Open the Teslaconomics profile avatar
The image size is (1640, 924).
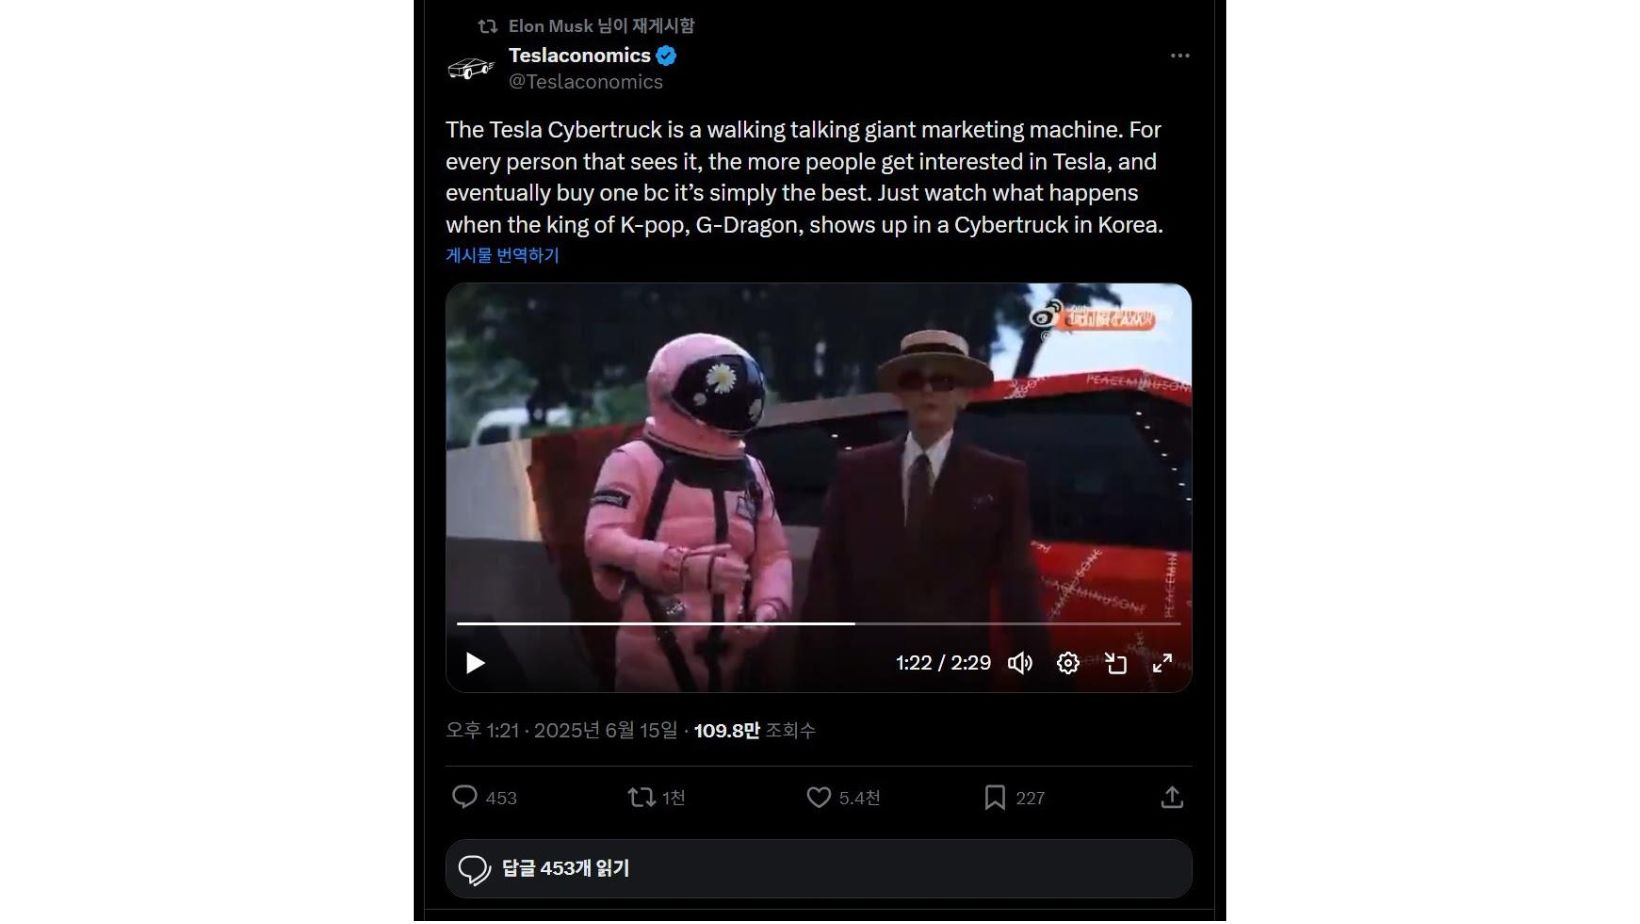pos(471,68)
